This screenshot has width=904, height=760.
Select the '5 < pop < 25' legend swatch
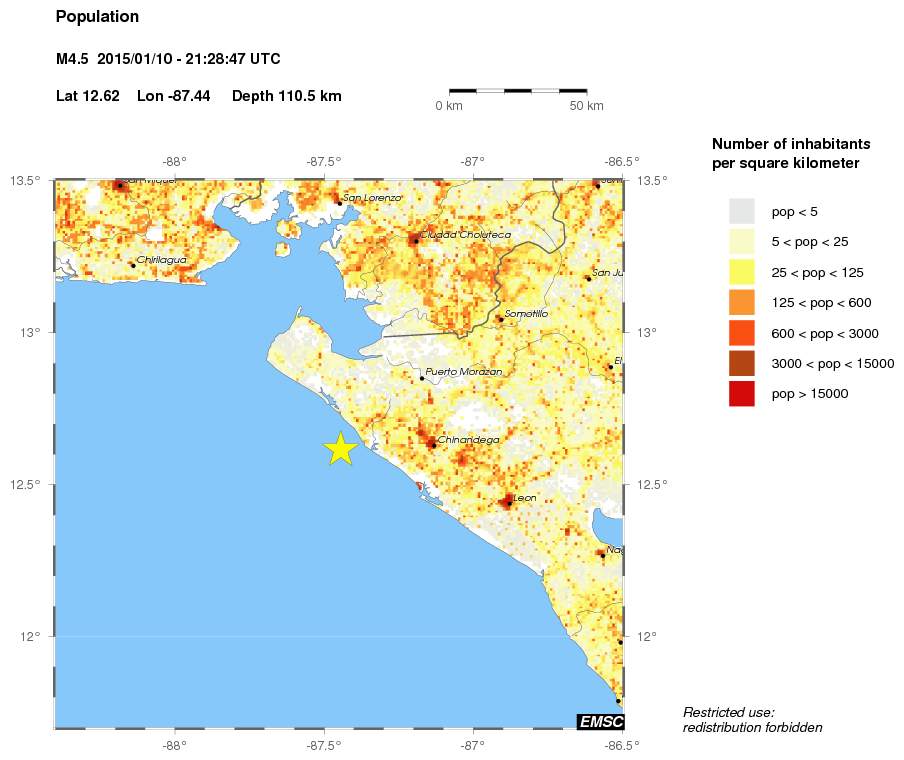pos(741,241)
